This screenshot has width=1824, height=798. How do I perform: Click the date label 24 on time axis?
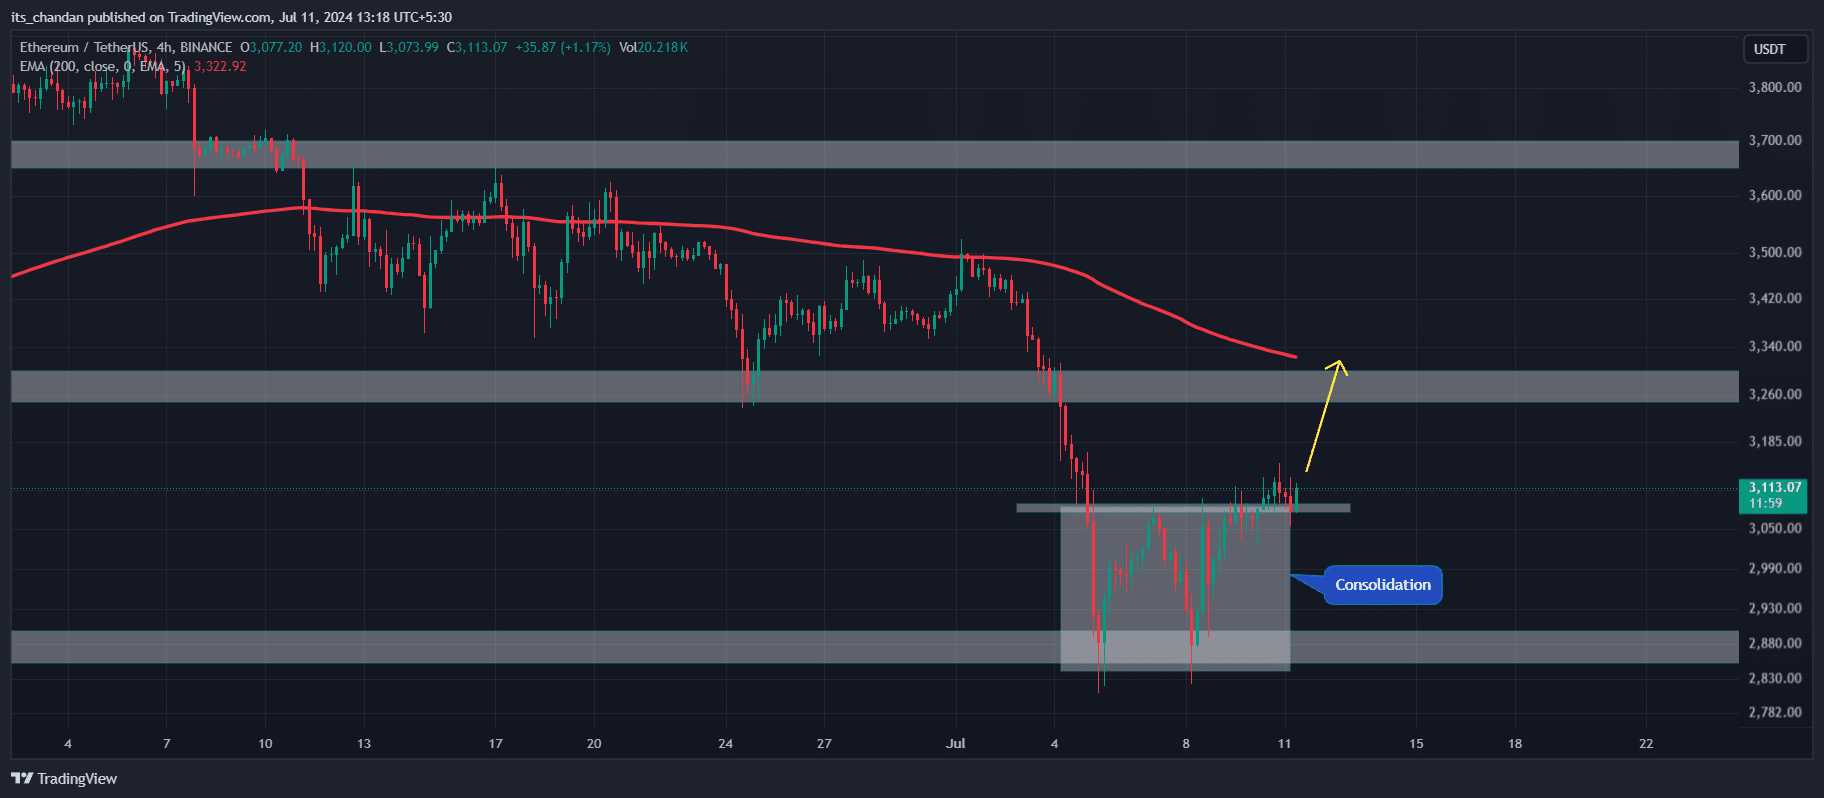[726, 743]
